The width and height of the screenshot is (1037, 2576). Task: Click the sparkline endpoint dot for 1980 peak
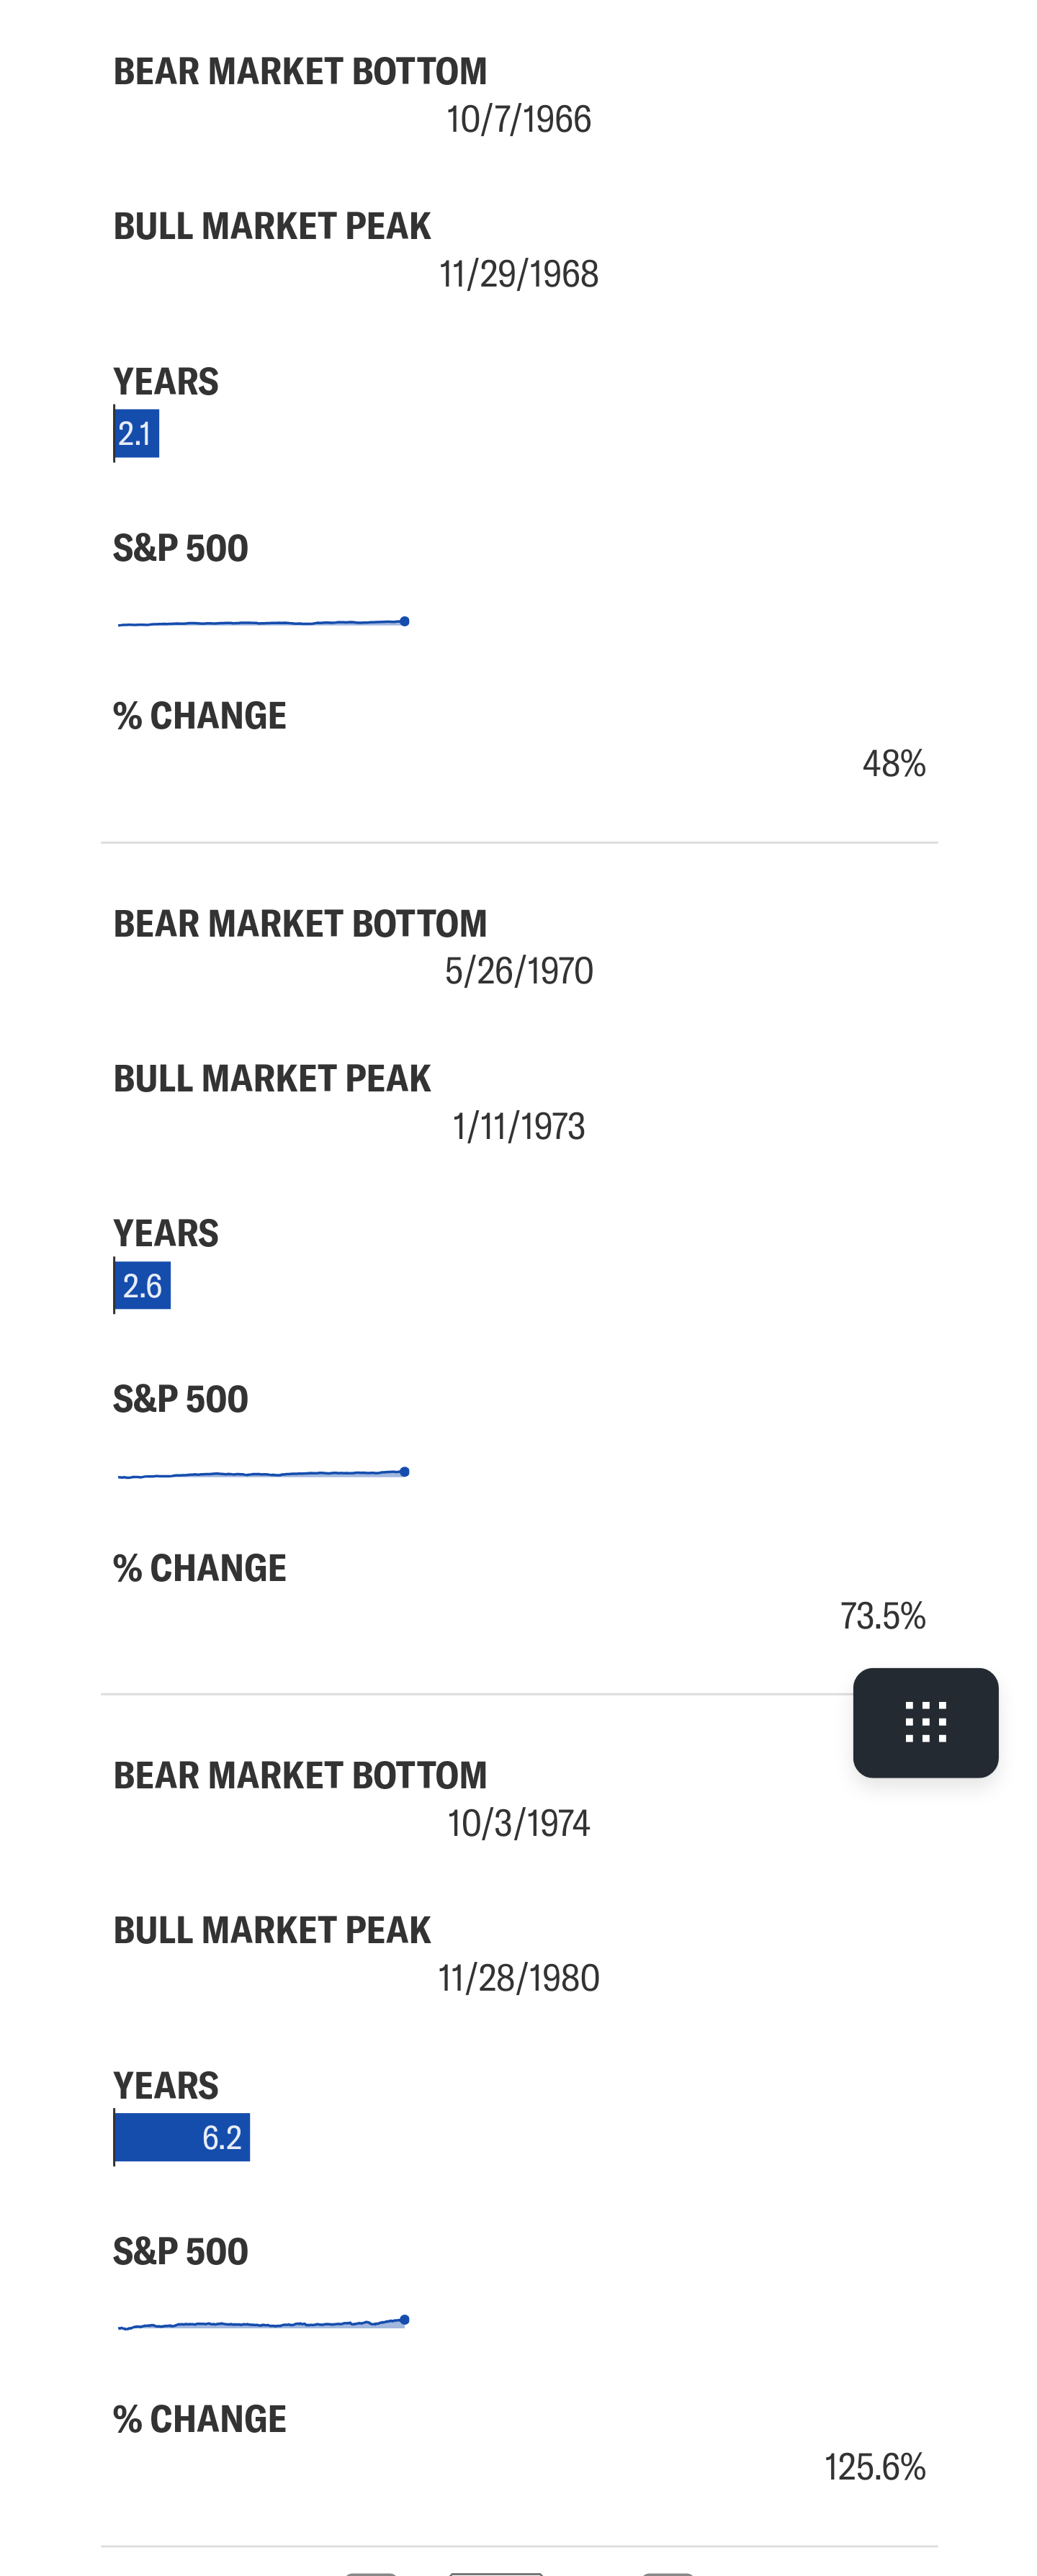tap(404, 2319)
